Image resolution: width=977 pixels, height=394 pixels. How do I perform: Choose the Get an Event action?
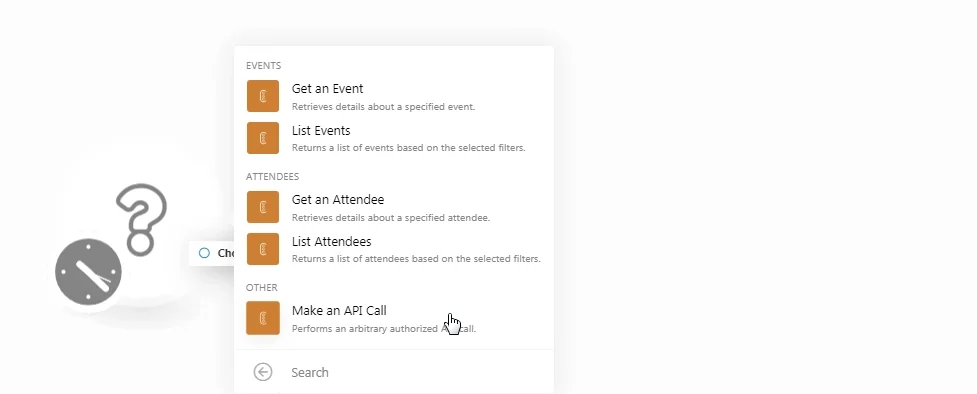point(394,96)
